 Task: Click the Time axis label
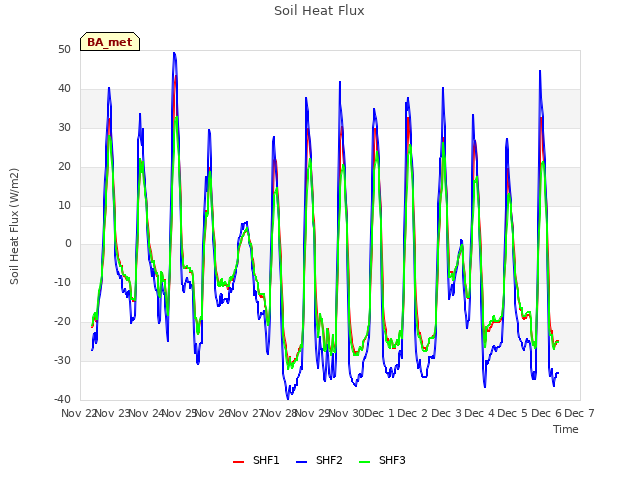pos(566,429)
